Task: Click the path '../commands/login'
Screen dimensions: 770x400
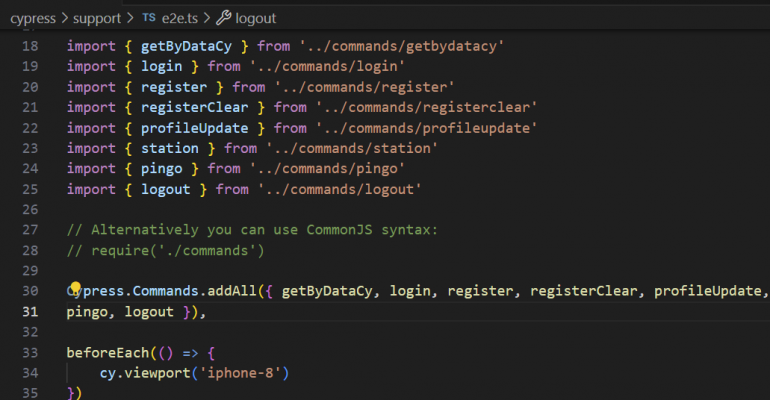Action: (x=327, y=66)
